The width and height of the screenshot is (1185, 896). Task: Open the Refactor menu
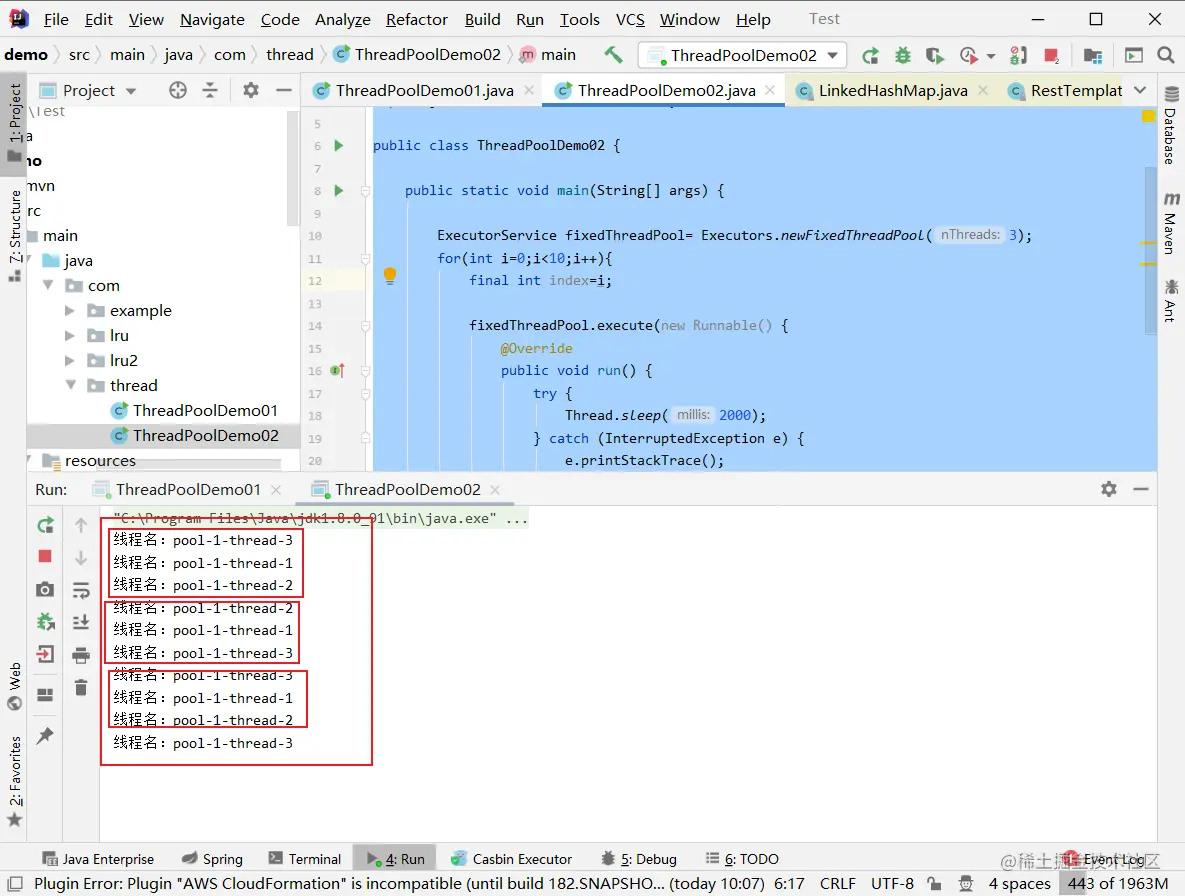(x=416, y=20)
